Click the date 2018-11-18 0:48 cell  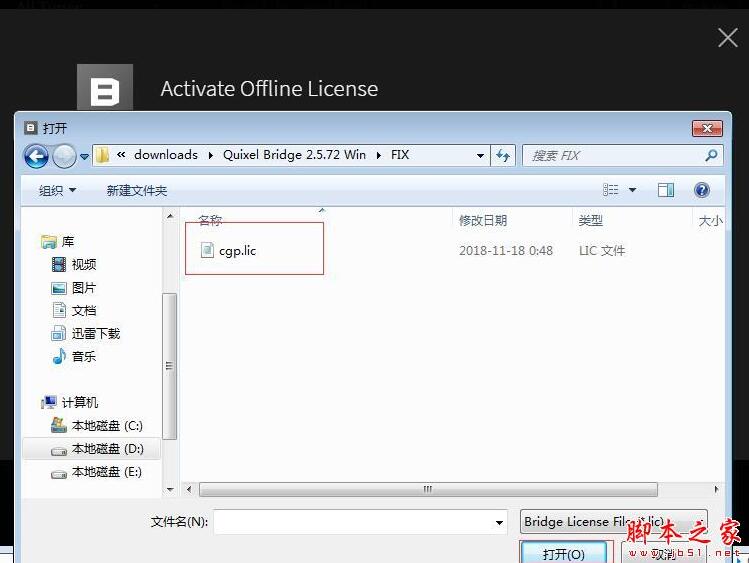[506, 251]
